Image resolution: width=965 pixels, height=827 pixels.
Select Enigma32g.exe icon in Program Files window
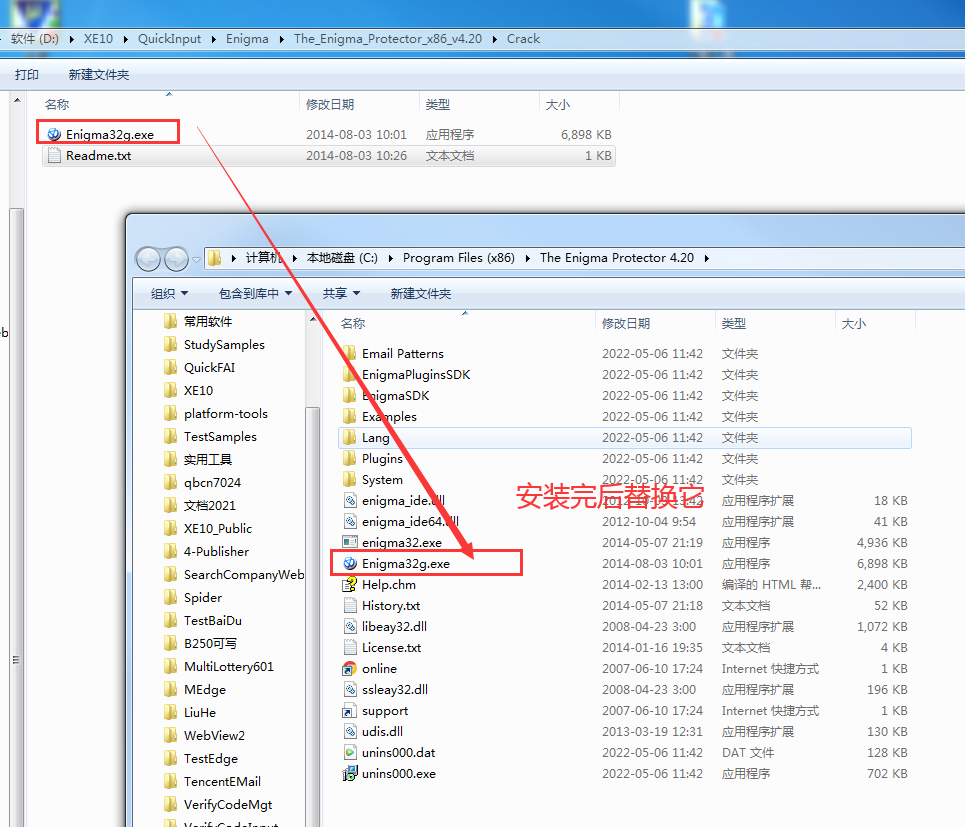click(350, 563)
